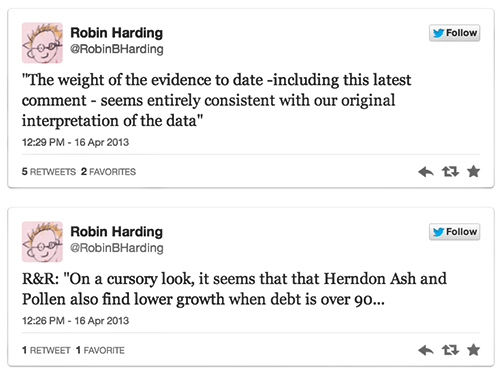Open the 12:29 PM - 16 Apr 2013 timestamp

pyautogui.click(x=75, y=142)
